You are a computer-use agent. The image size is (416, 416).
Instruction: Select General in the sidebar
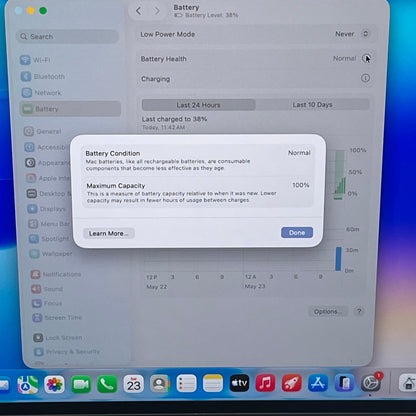[x=42, y=131]
